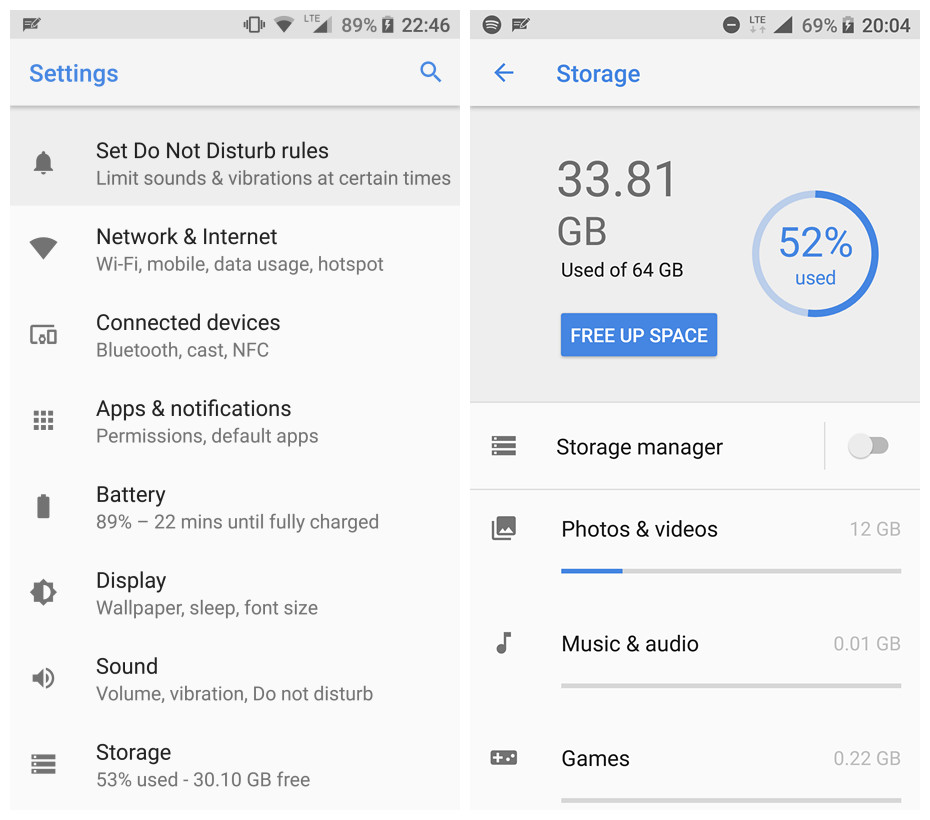Tap the Connected devices icon
930x820 pixels.
43,334
